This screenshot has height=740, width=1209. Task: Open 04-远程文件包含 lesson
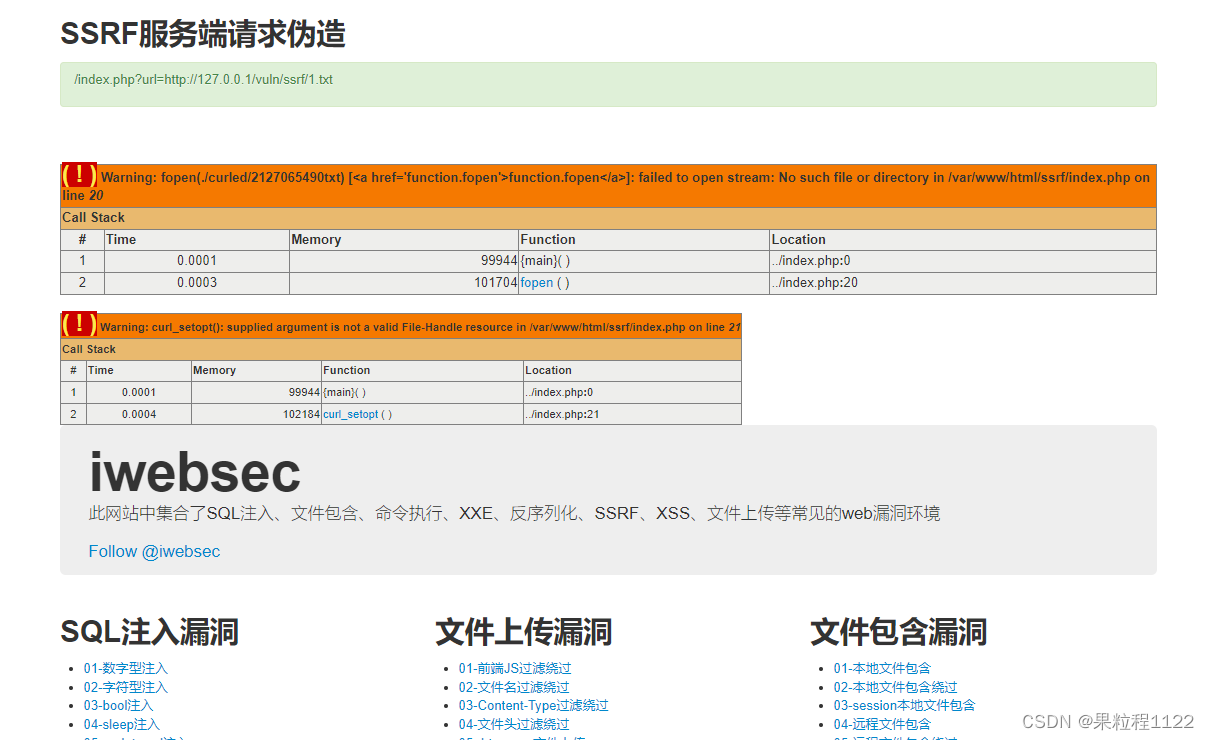pos(882,724)
